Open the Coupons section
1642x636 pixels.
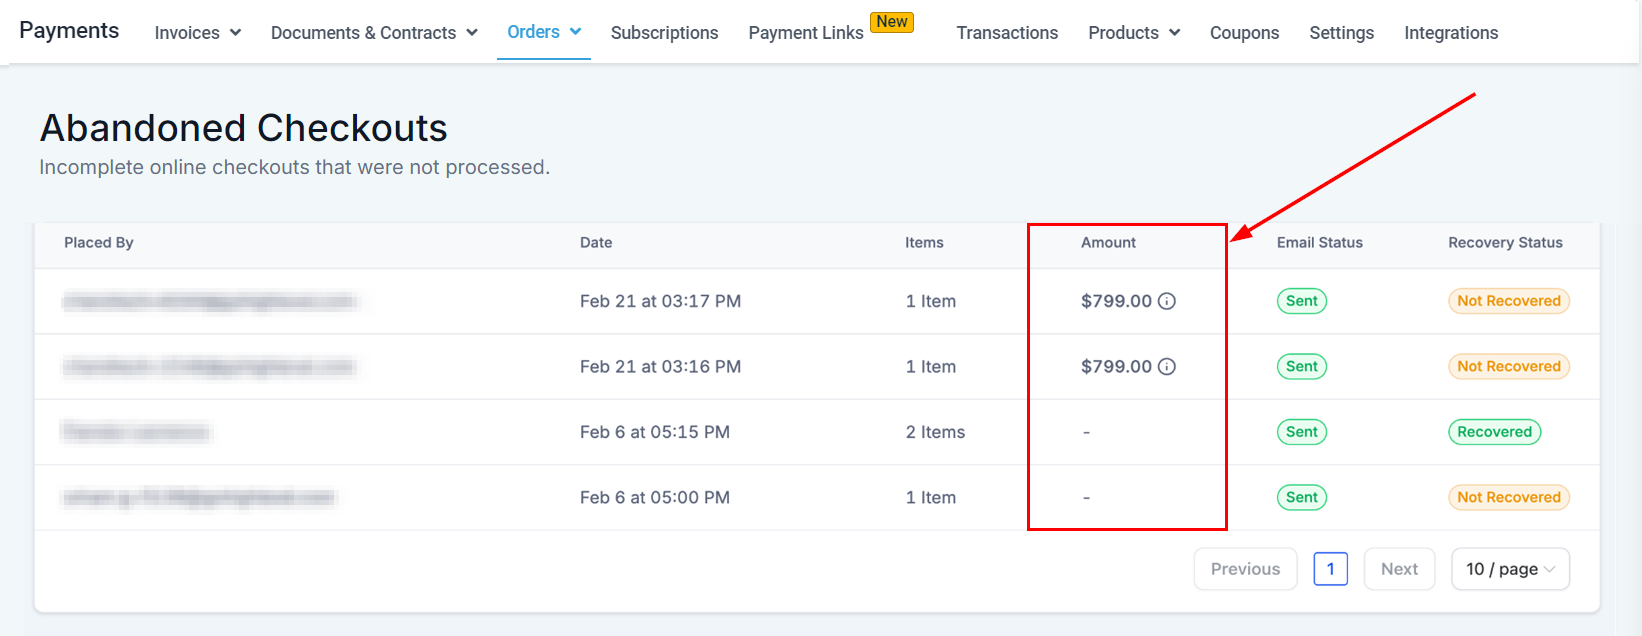pyautogui.click(x=1243, y=33)
